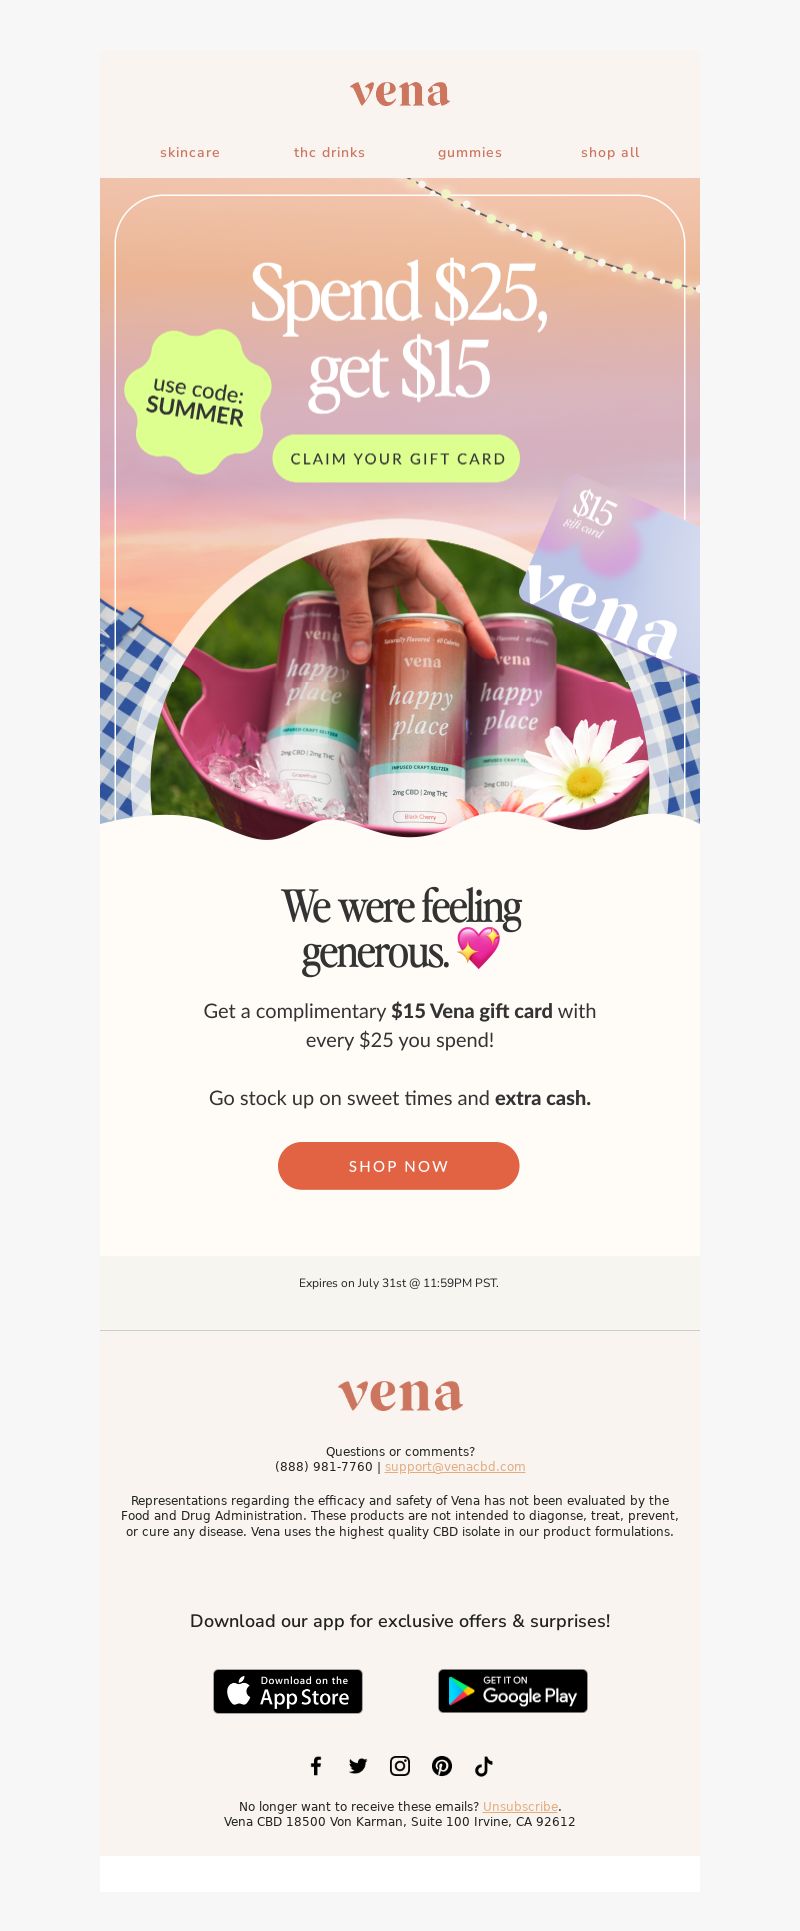Open the Facebook social icon
This screenshot has height=1931, width=800.
tap(316, 1766)
